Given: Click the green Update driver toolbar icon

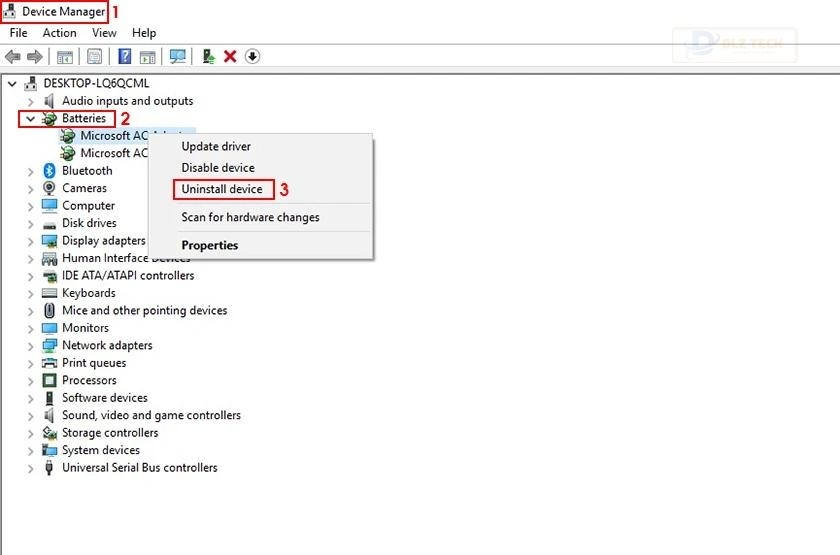Looking at the screenshot, I should (209, 56).
